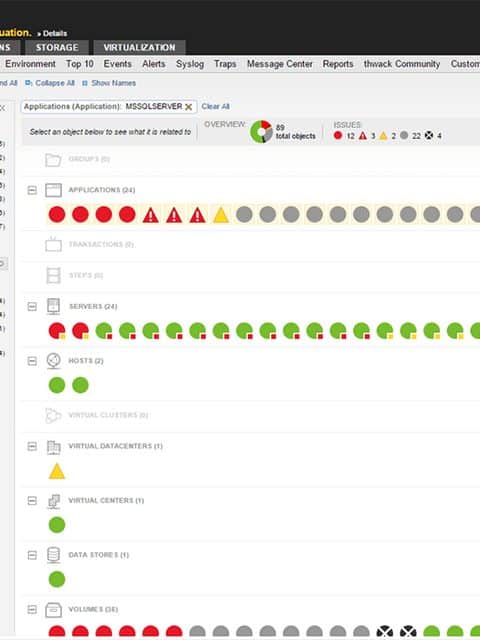Click the Details breadcrumb
Image resolution: width=480 pixels, height=640 pixels.
point(54,33)
